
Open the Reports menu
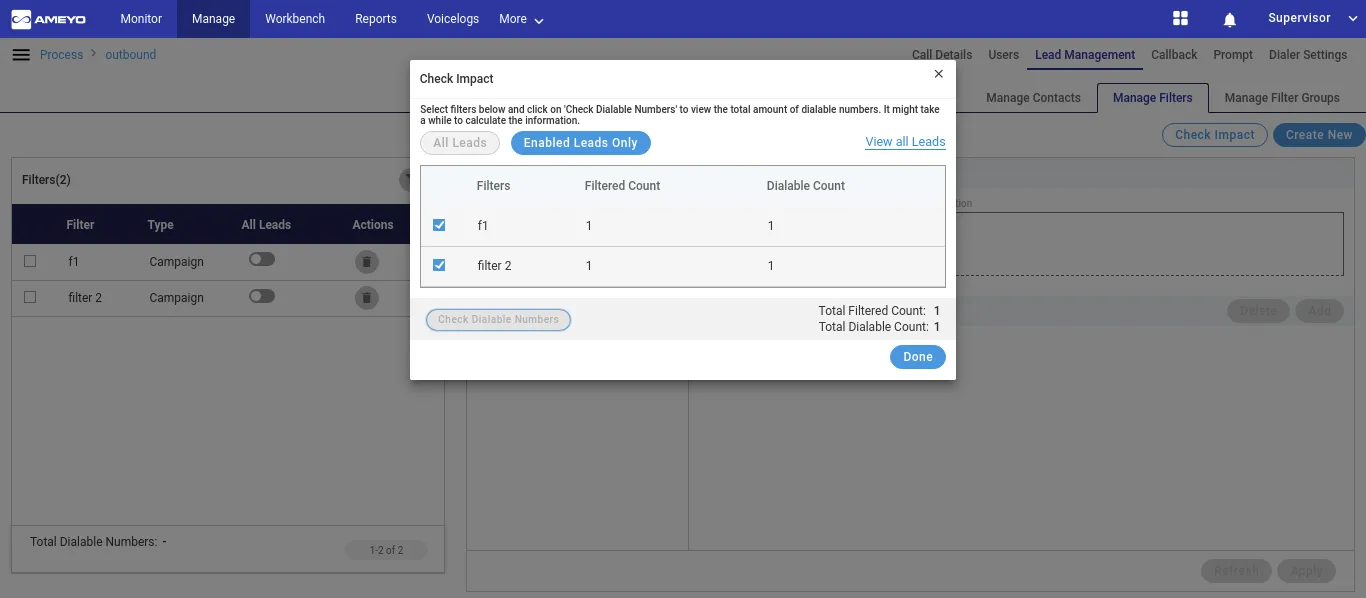376,19
